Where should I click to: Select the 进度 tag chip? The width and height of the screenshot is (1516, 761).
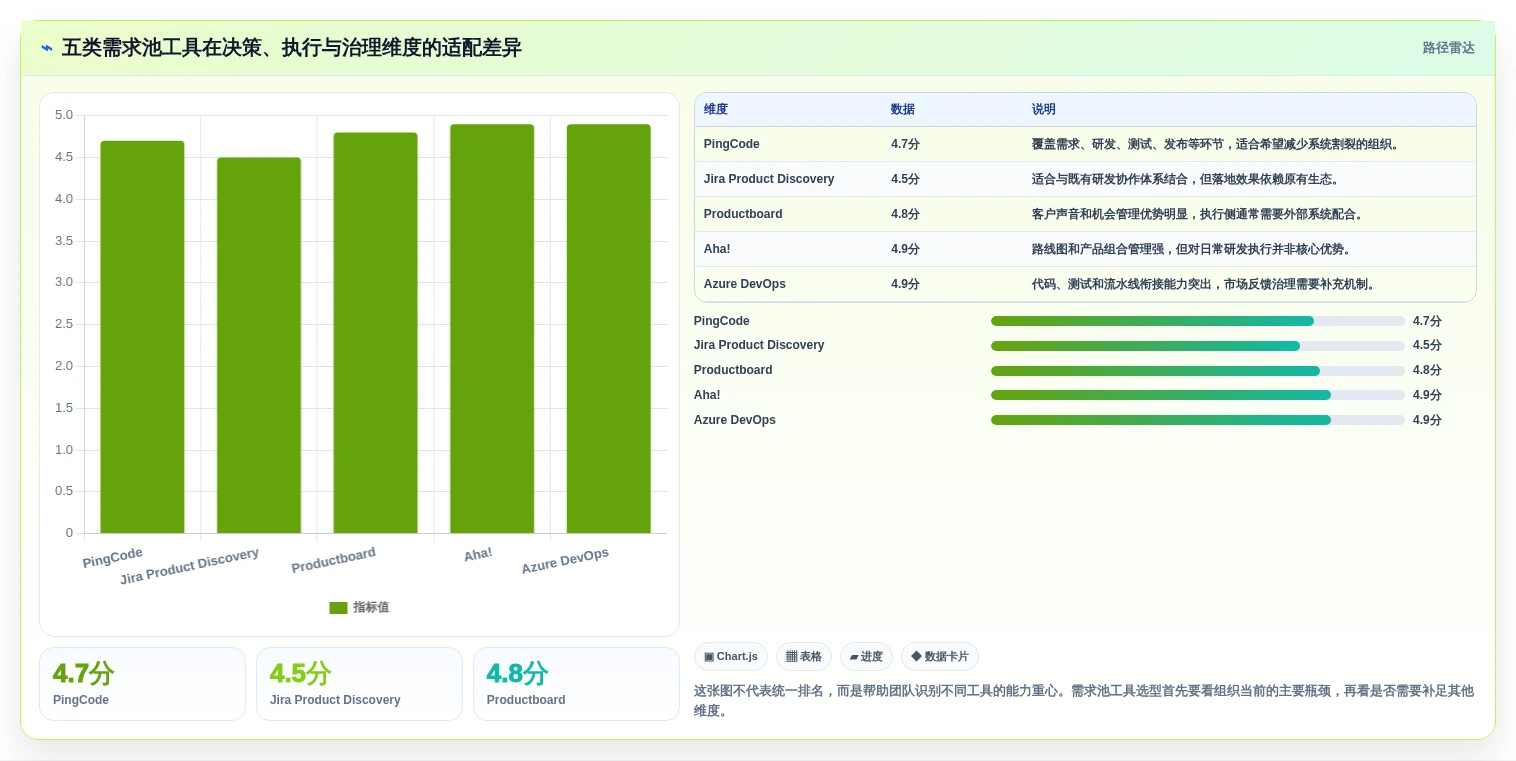pyautogui.click(x=866, y=657)
